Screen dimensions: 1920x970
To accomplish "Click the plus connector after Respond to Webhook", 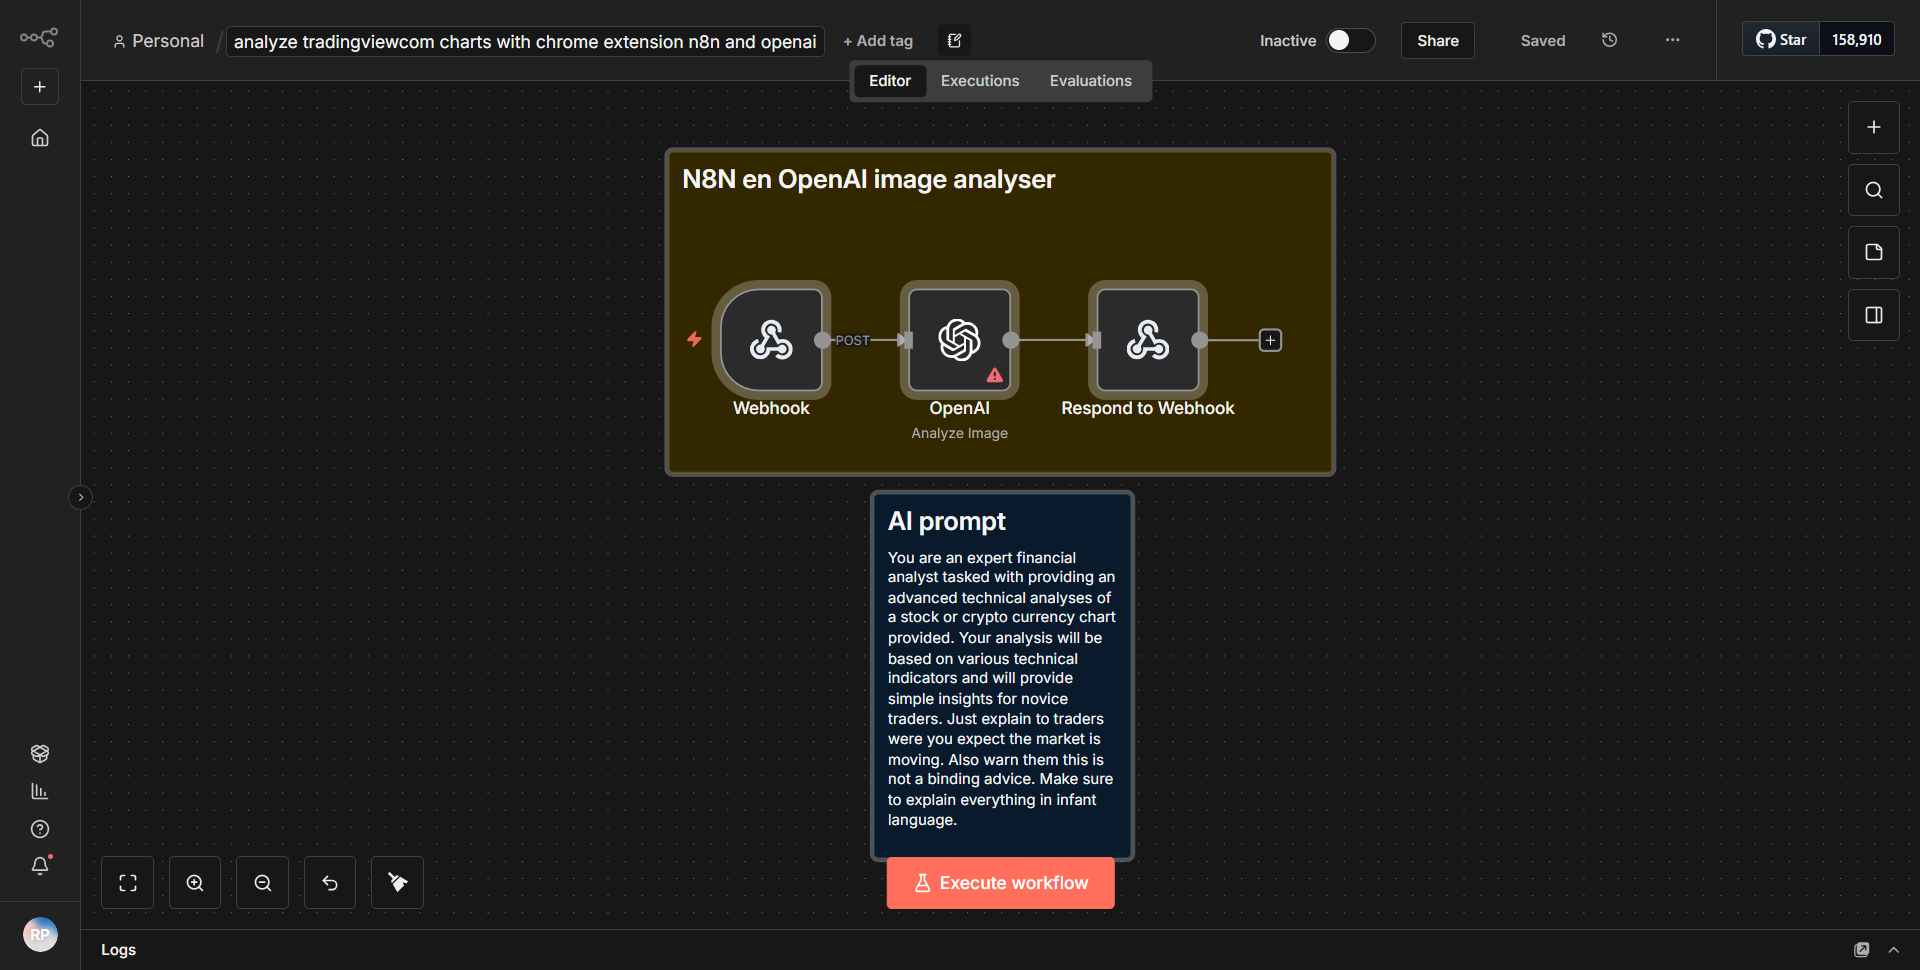I will (1270, 340).
